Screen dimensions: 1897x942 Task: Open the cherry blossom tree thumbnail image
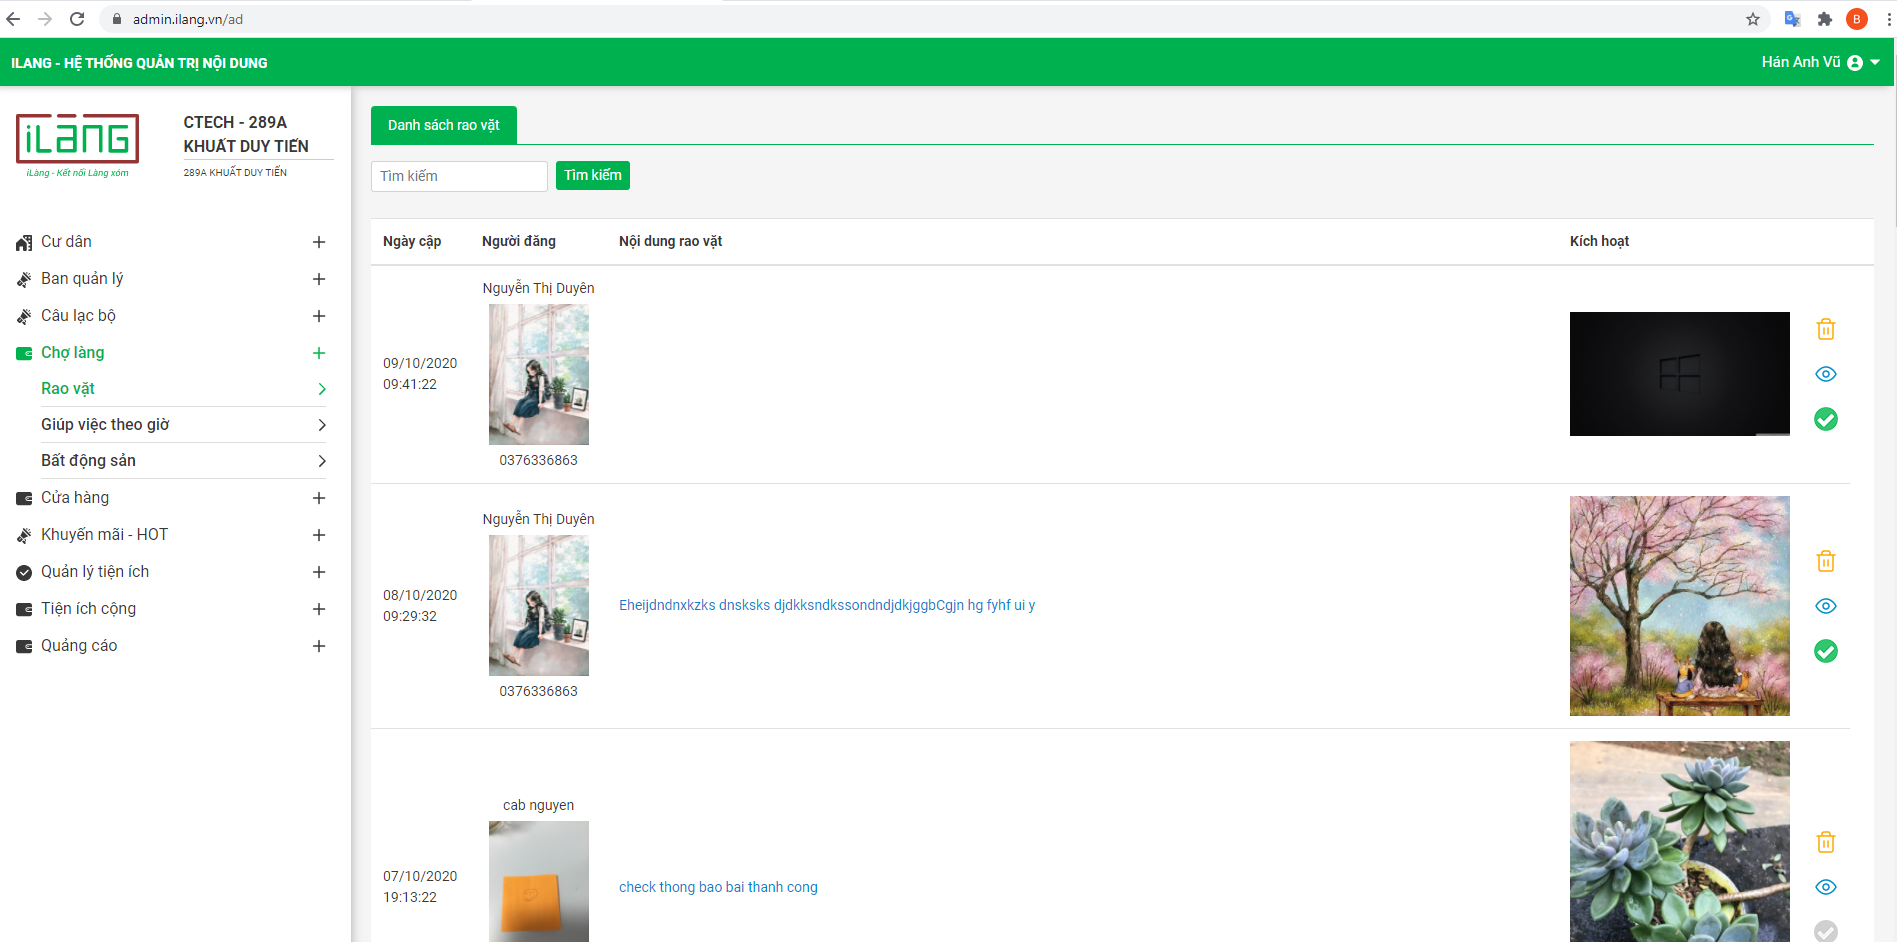coord(1679,606)
